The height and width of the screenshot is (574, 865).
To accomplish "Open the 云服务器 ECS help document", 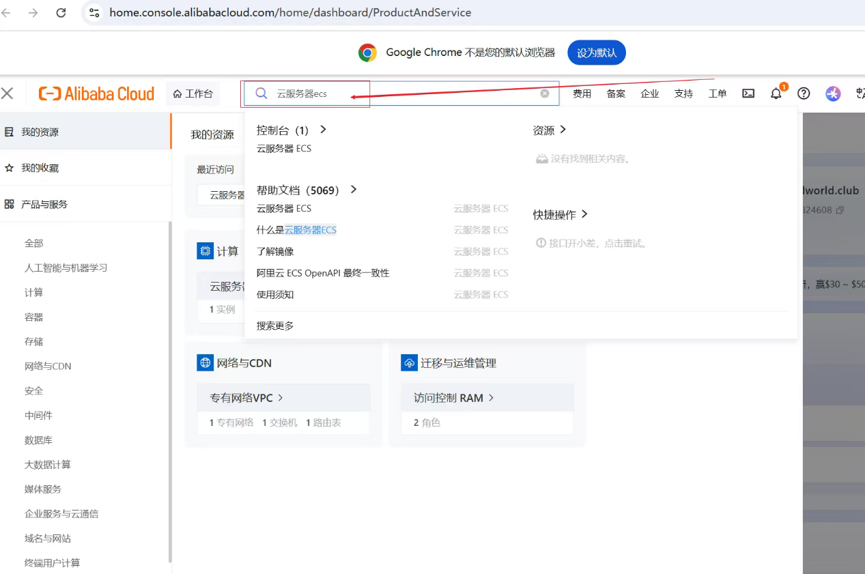I will pyautogui.click(x=284, y=209).
